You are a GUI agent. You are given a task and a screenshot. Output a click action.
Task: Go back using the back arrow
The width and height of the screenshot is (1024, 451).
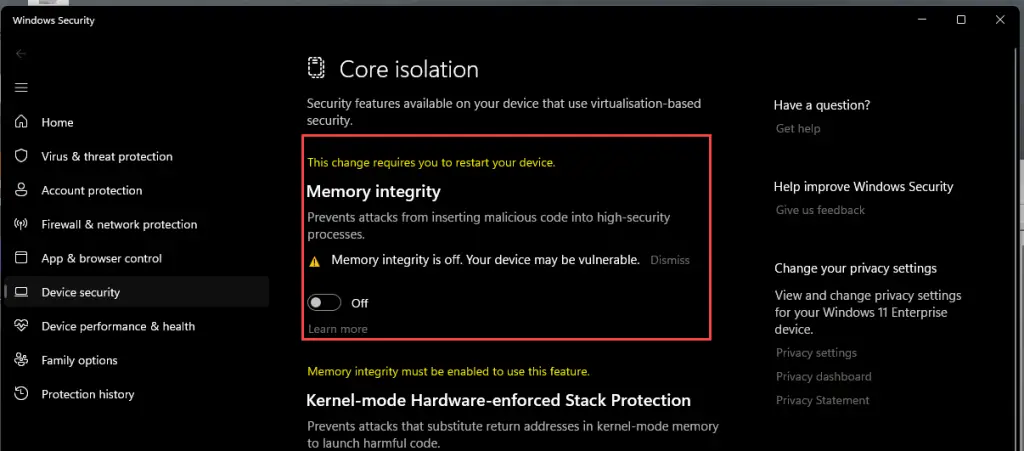point(21,54)
